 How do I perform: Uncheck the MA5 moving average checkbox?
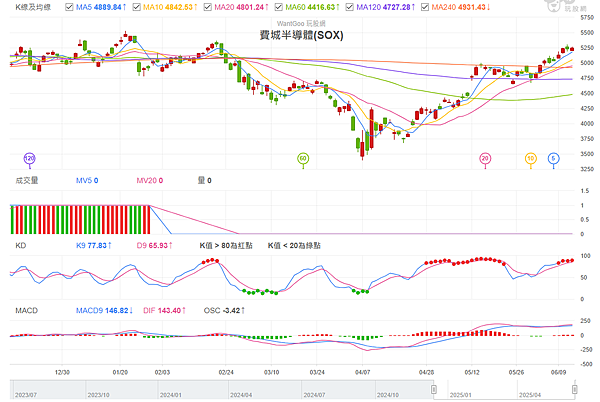[x=69, y=7]
